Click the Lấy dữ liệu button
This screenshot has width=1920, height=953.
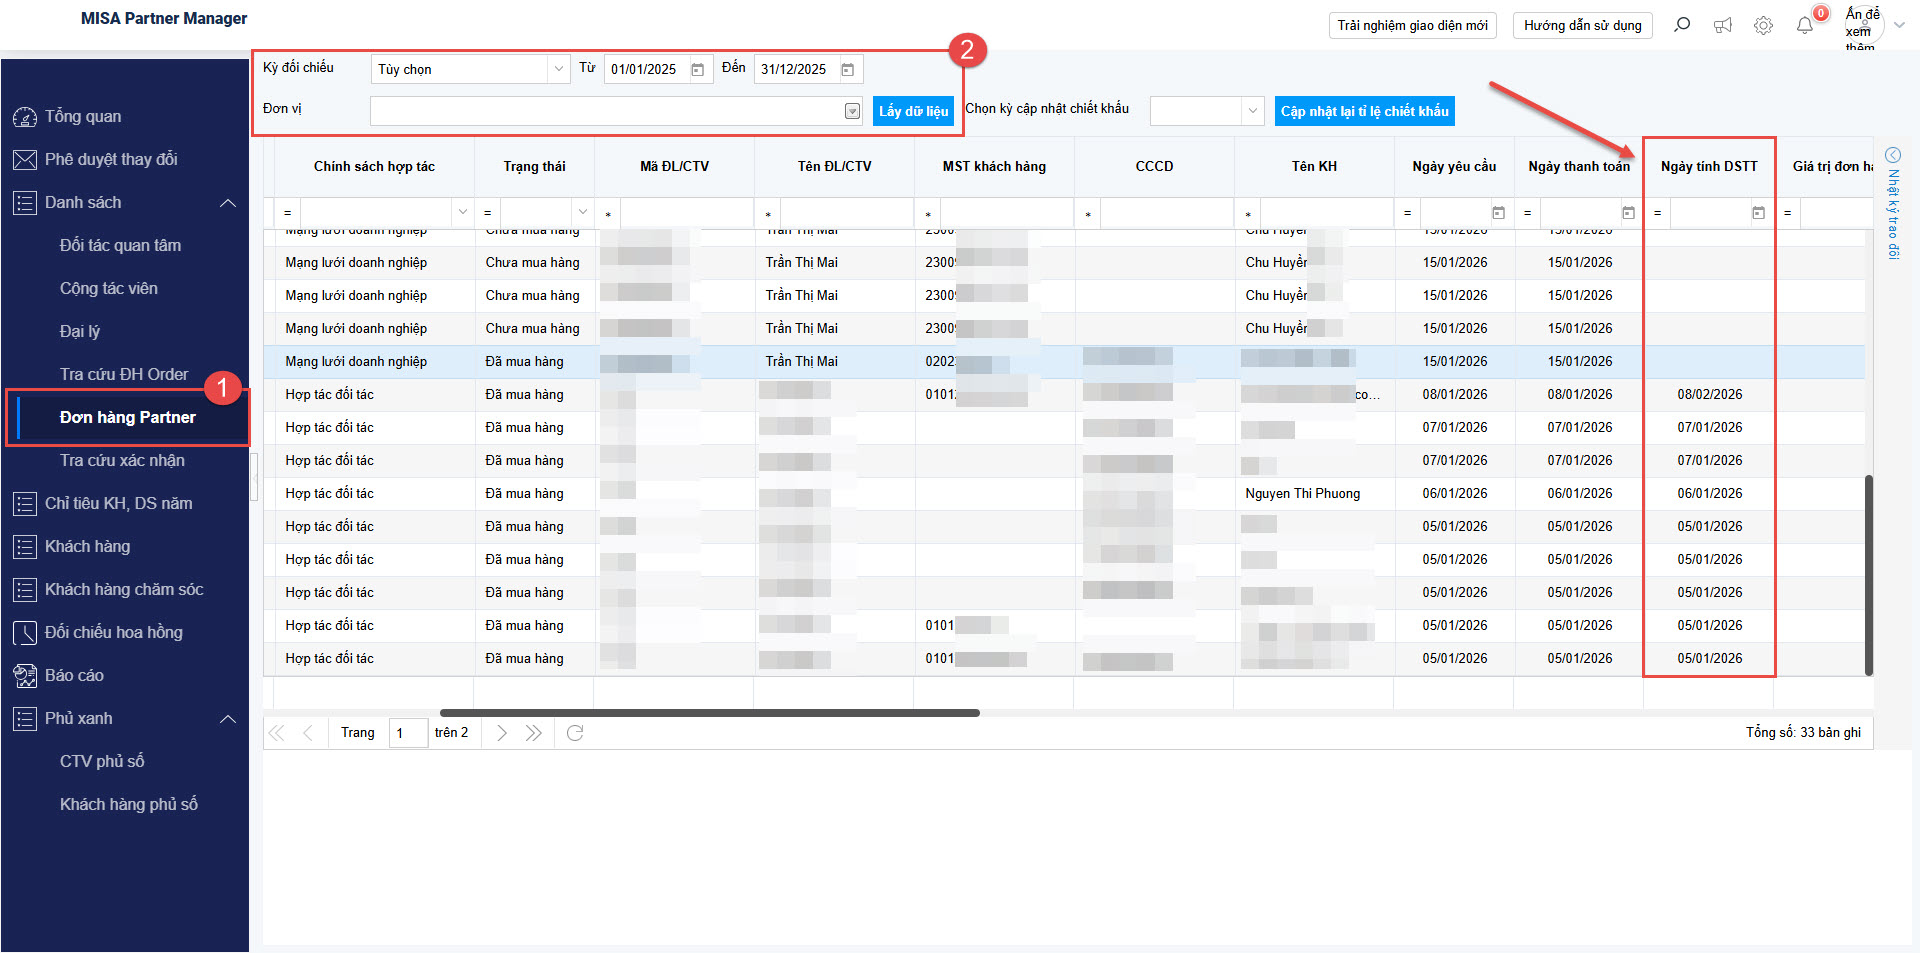pos(913,111)
